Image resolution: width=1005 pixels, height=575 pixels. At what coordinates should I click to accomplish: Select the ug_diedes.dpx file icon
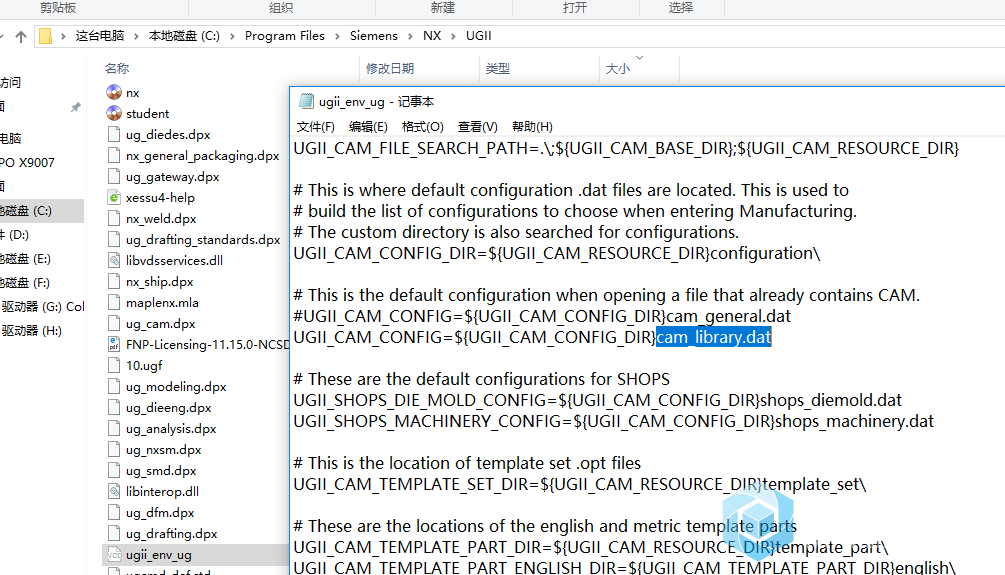(x=114, y=135)
